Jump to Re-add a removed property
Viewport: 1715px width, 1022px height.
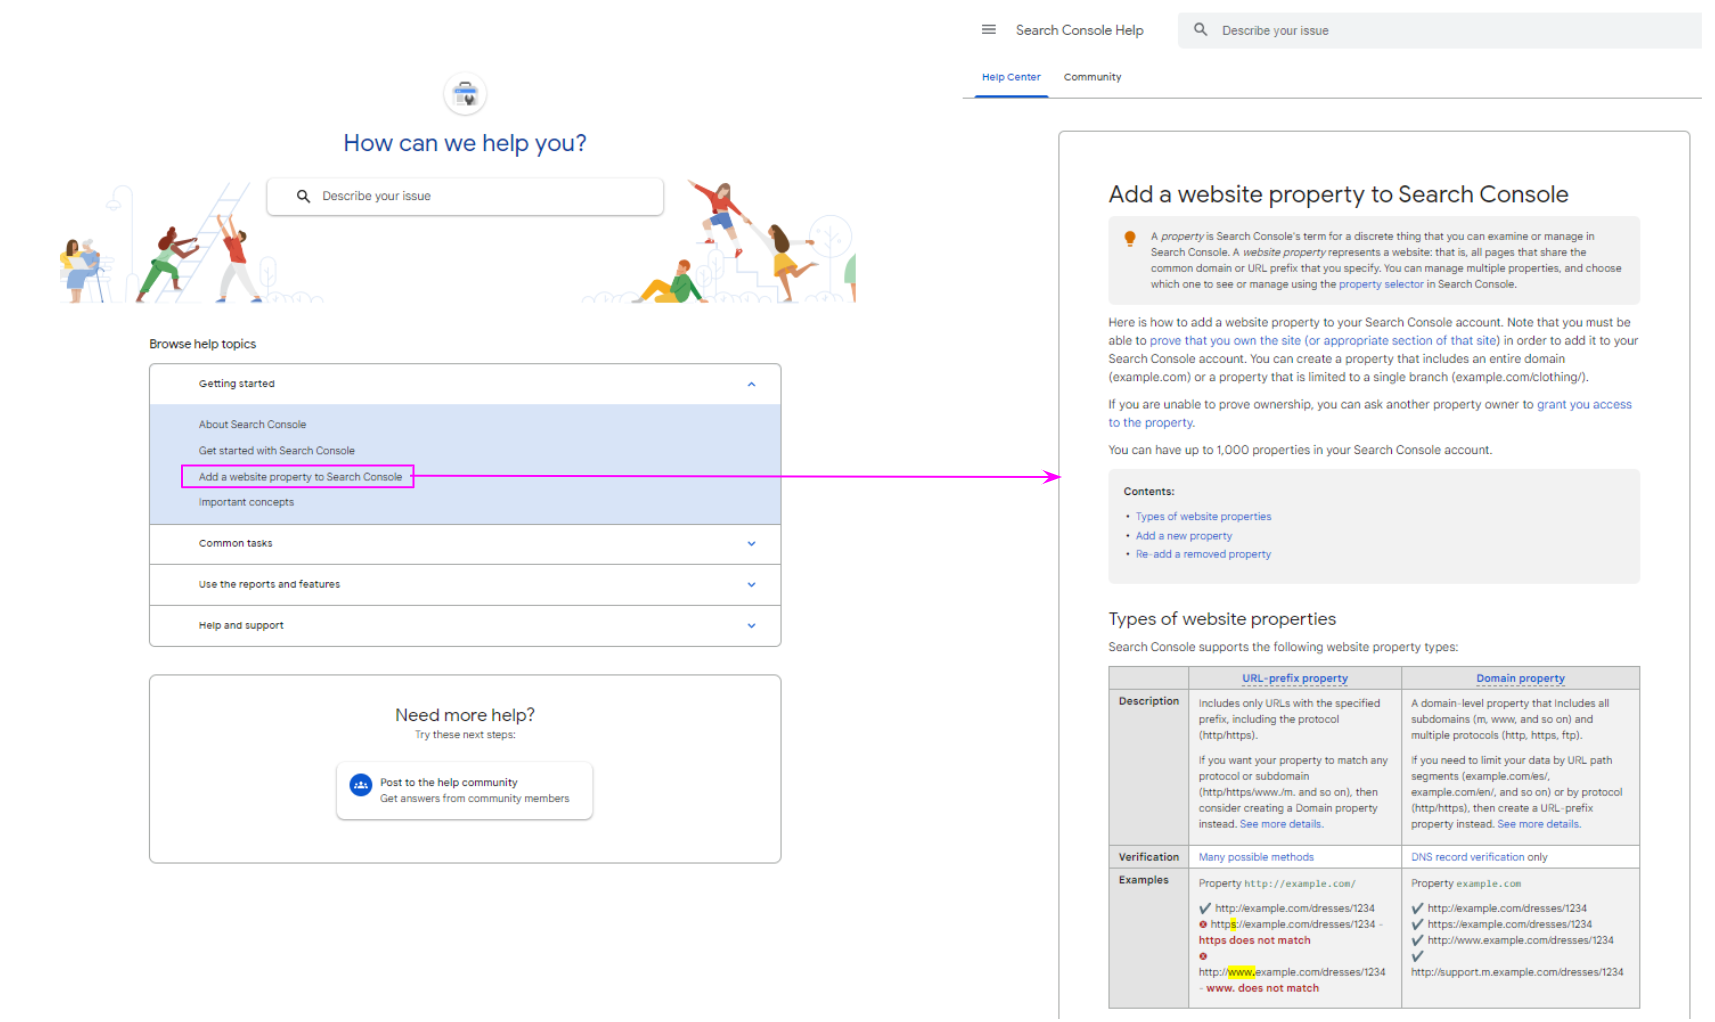pos(1203,554)
